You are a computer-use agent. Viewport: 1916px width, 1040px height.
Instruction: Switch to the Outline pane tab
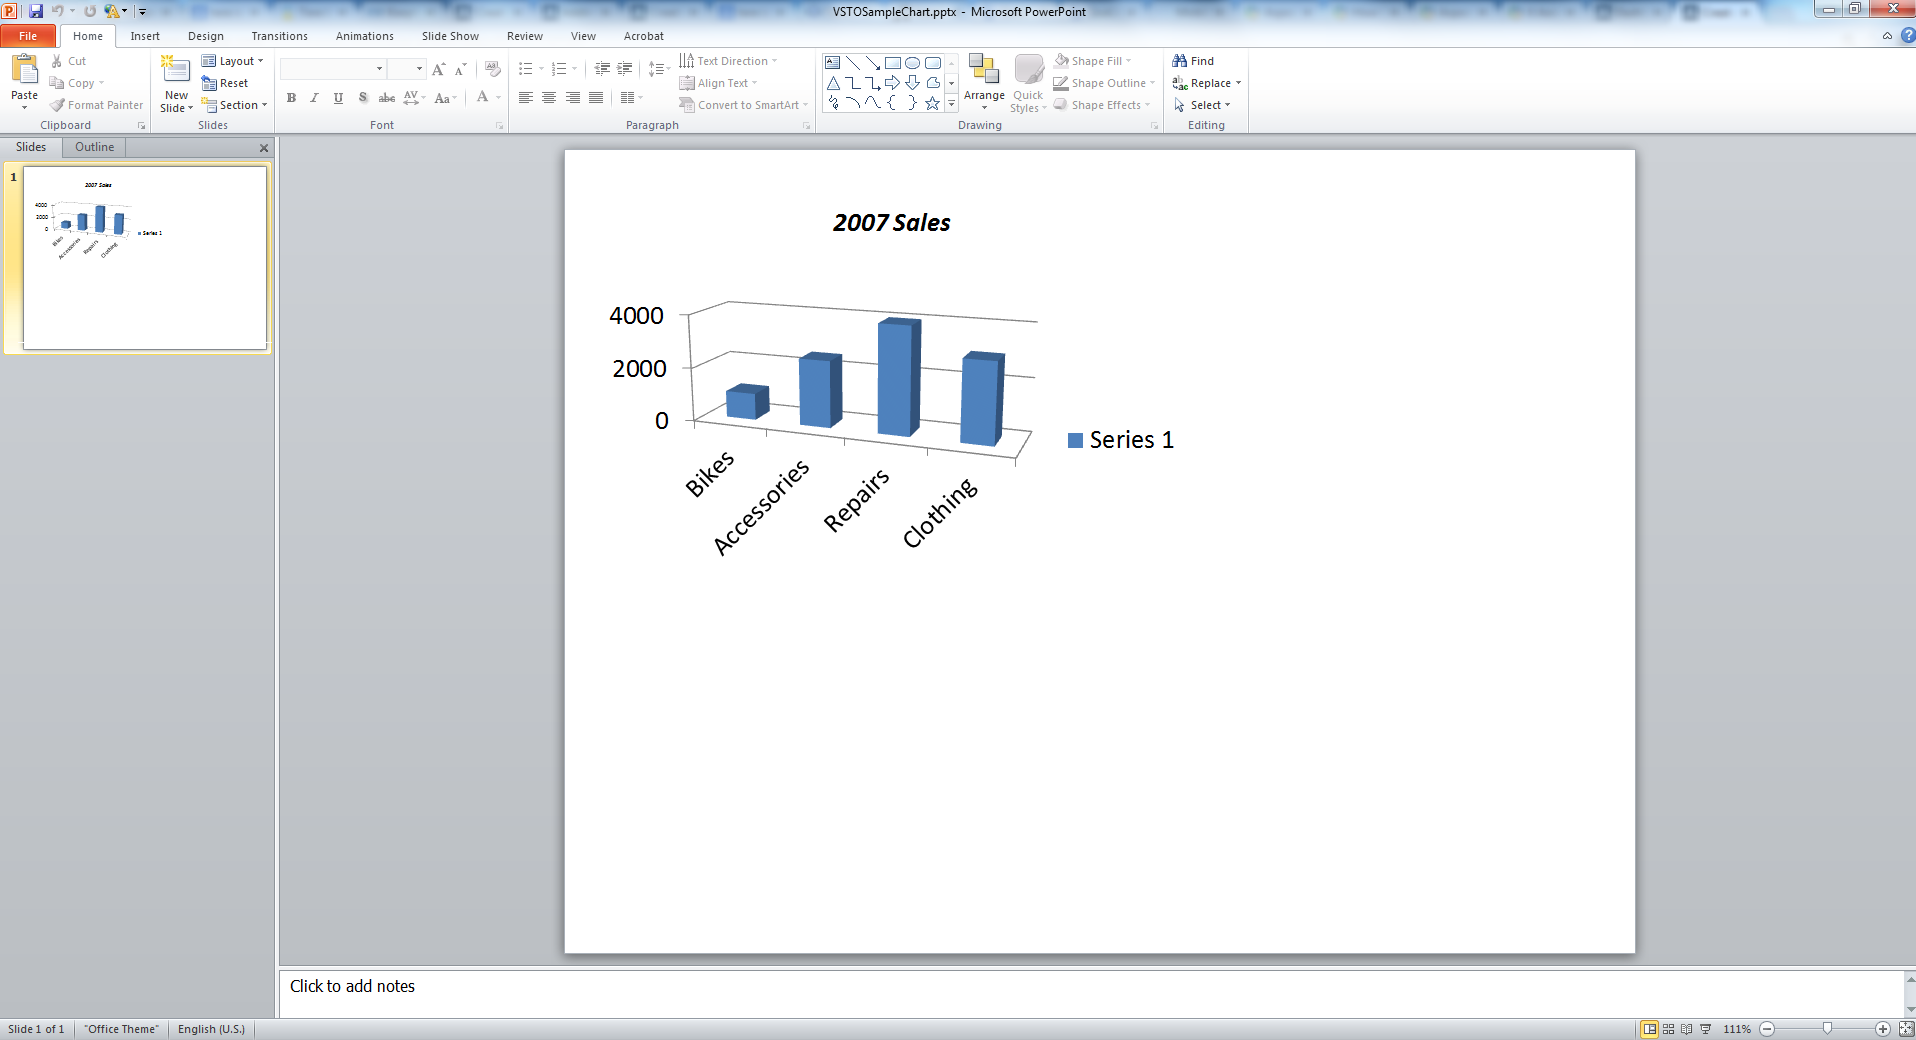94,147
